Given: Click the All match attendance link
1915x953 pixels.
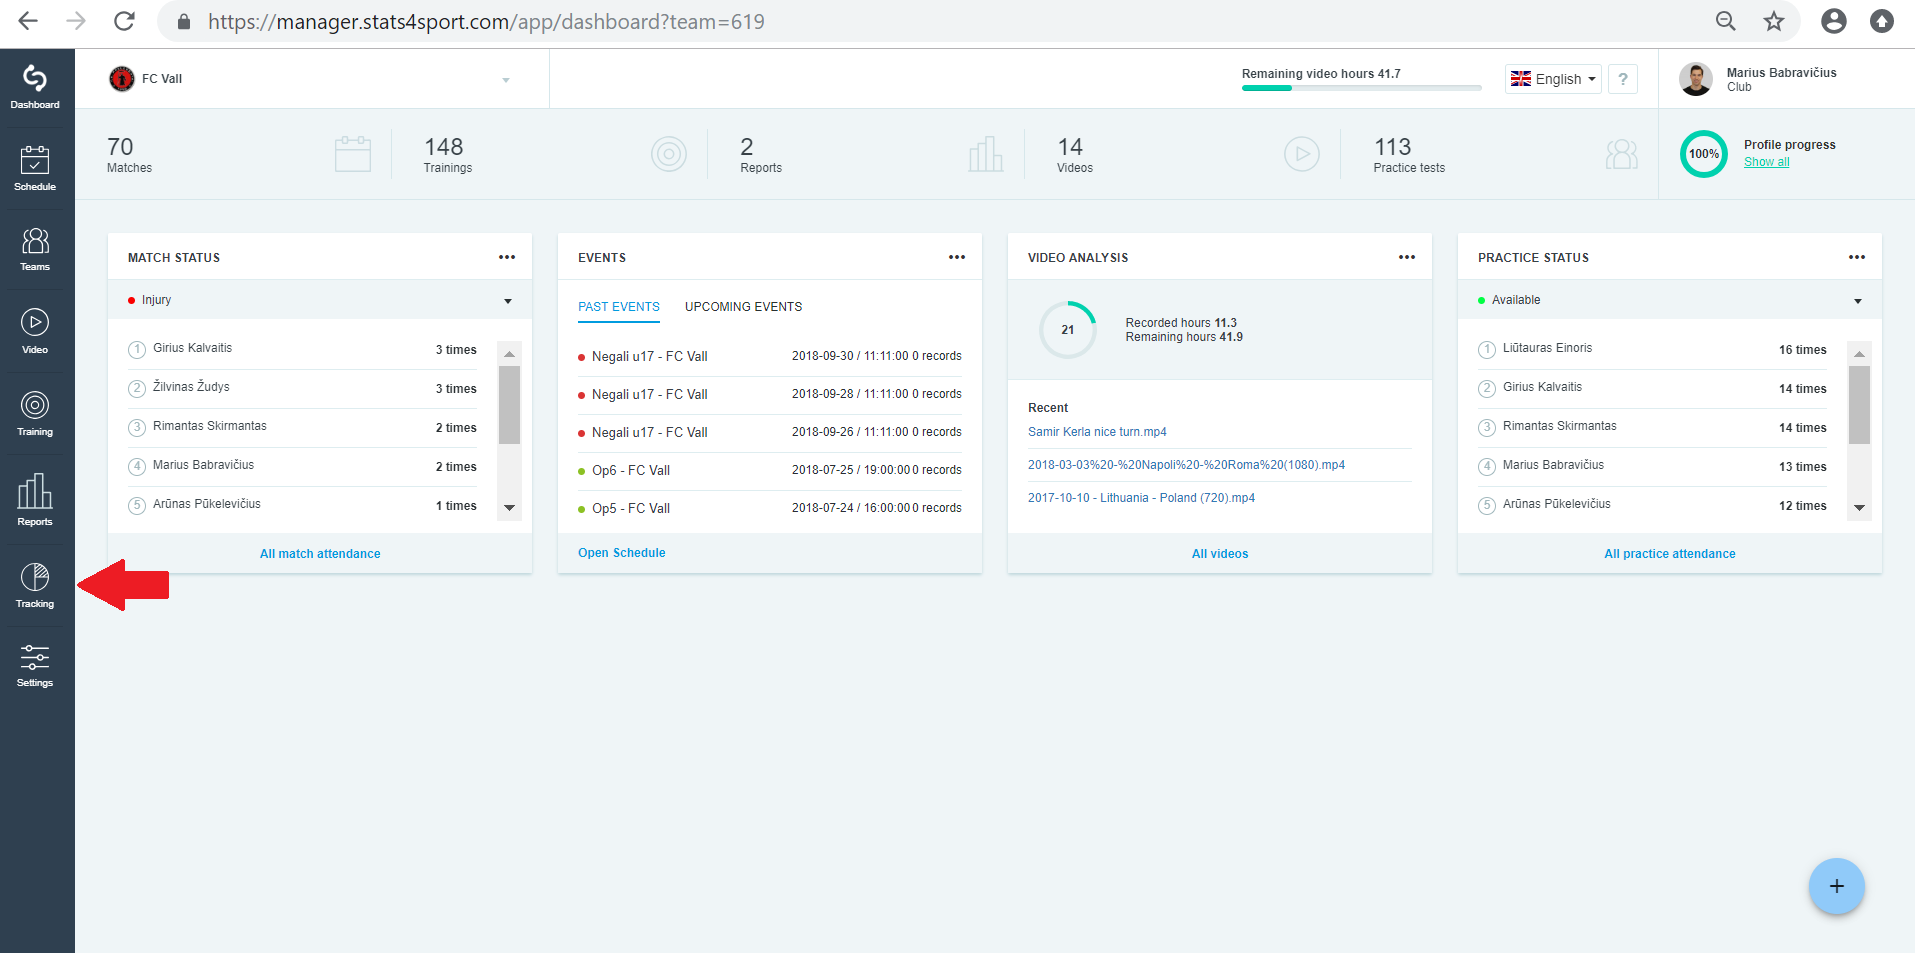Looking at the screenshot, I should 320,554.
